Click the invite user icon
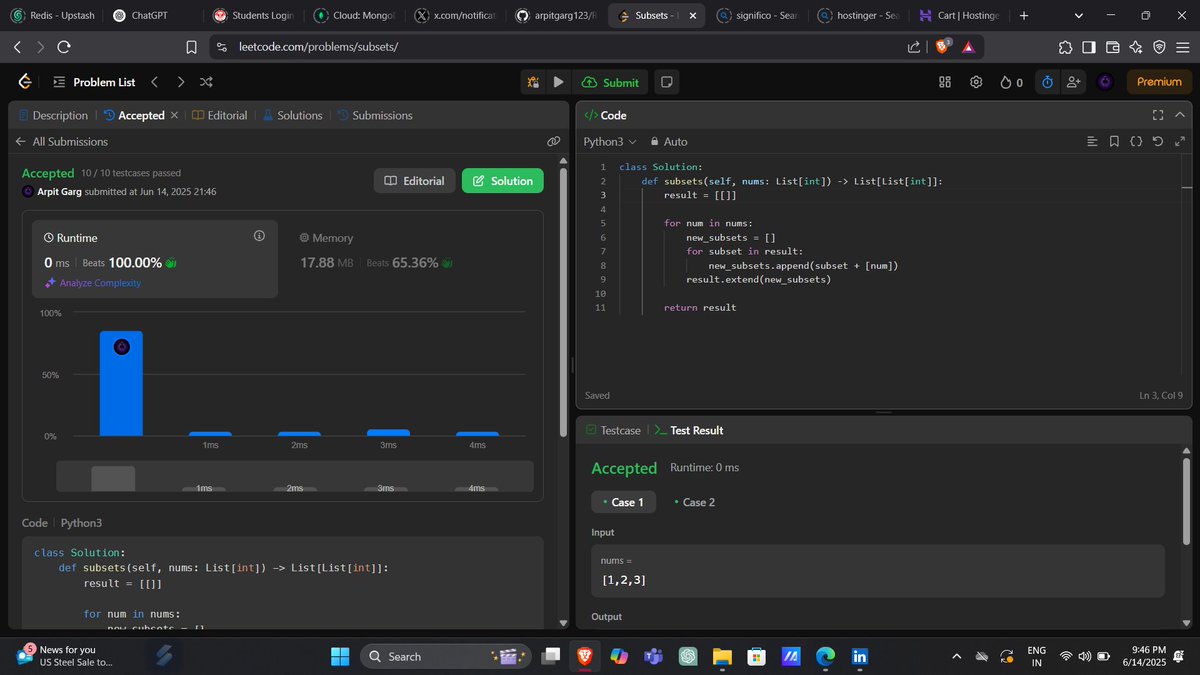This screenshot has height=675, width=1200. pos(1074,82)
